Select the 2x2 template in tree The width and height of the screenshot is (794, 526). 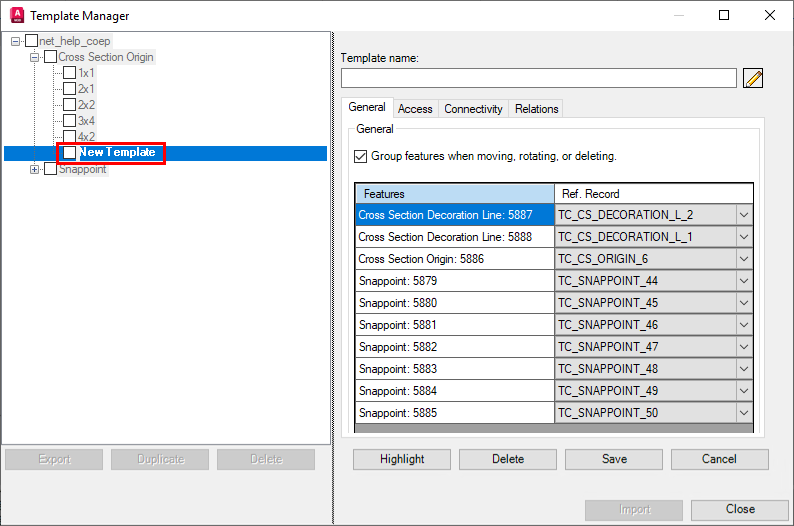[87, 105]
